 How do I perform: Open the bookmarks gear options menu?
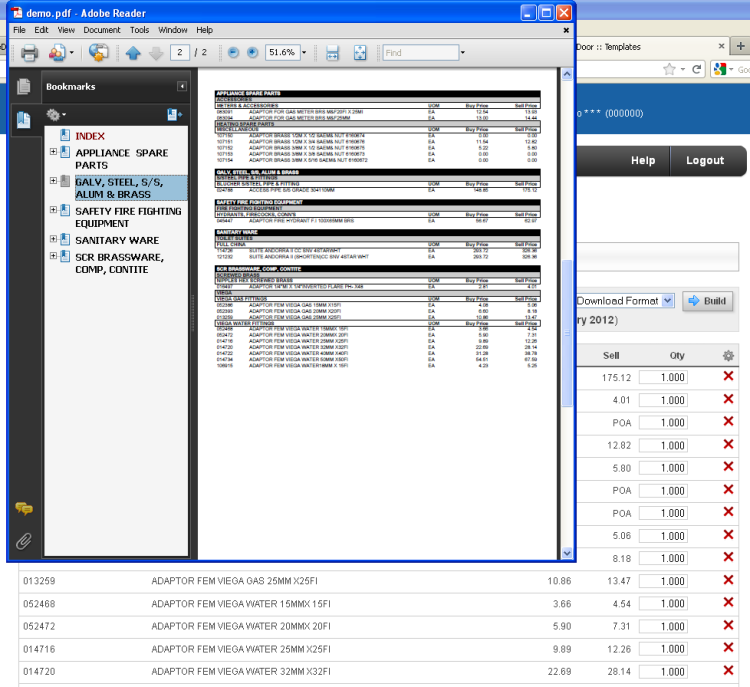point(55,116)
